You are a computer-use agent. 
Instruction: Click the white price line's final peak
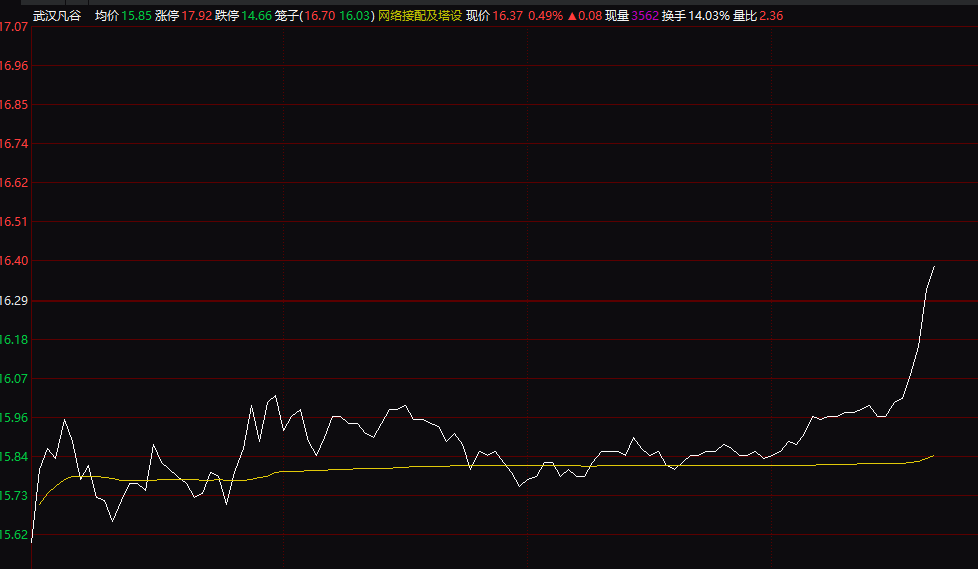tap(934, 266)
